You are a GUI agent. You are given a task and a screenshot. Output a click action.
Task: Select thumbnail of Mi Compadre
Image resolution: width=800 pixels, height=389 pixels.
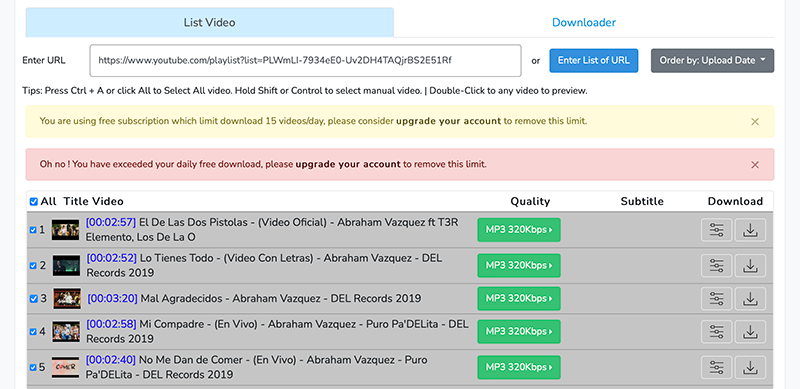pos(66,331)
